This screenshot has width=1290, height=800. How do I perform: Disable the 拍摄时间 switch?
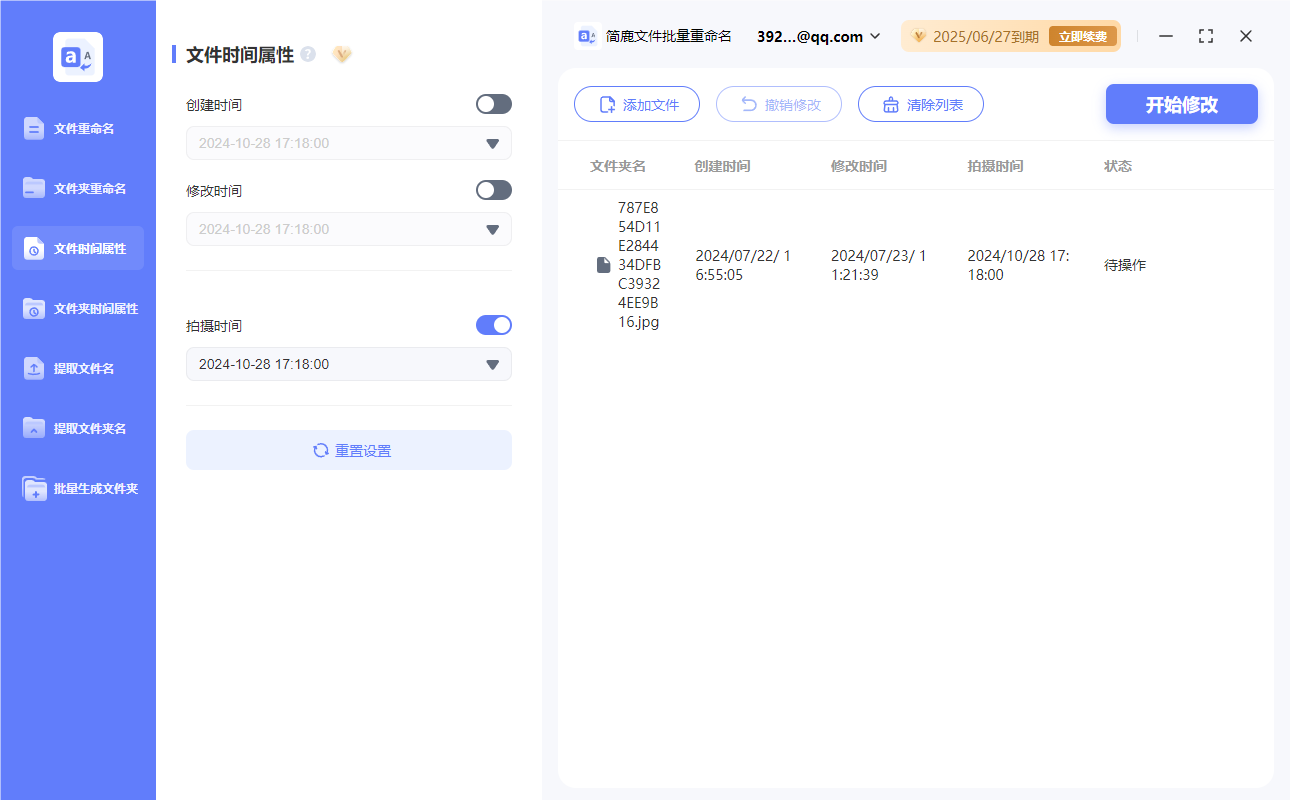pos(493,325)
